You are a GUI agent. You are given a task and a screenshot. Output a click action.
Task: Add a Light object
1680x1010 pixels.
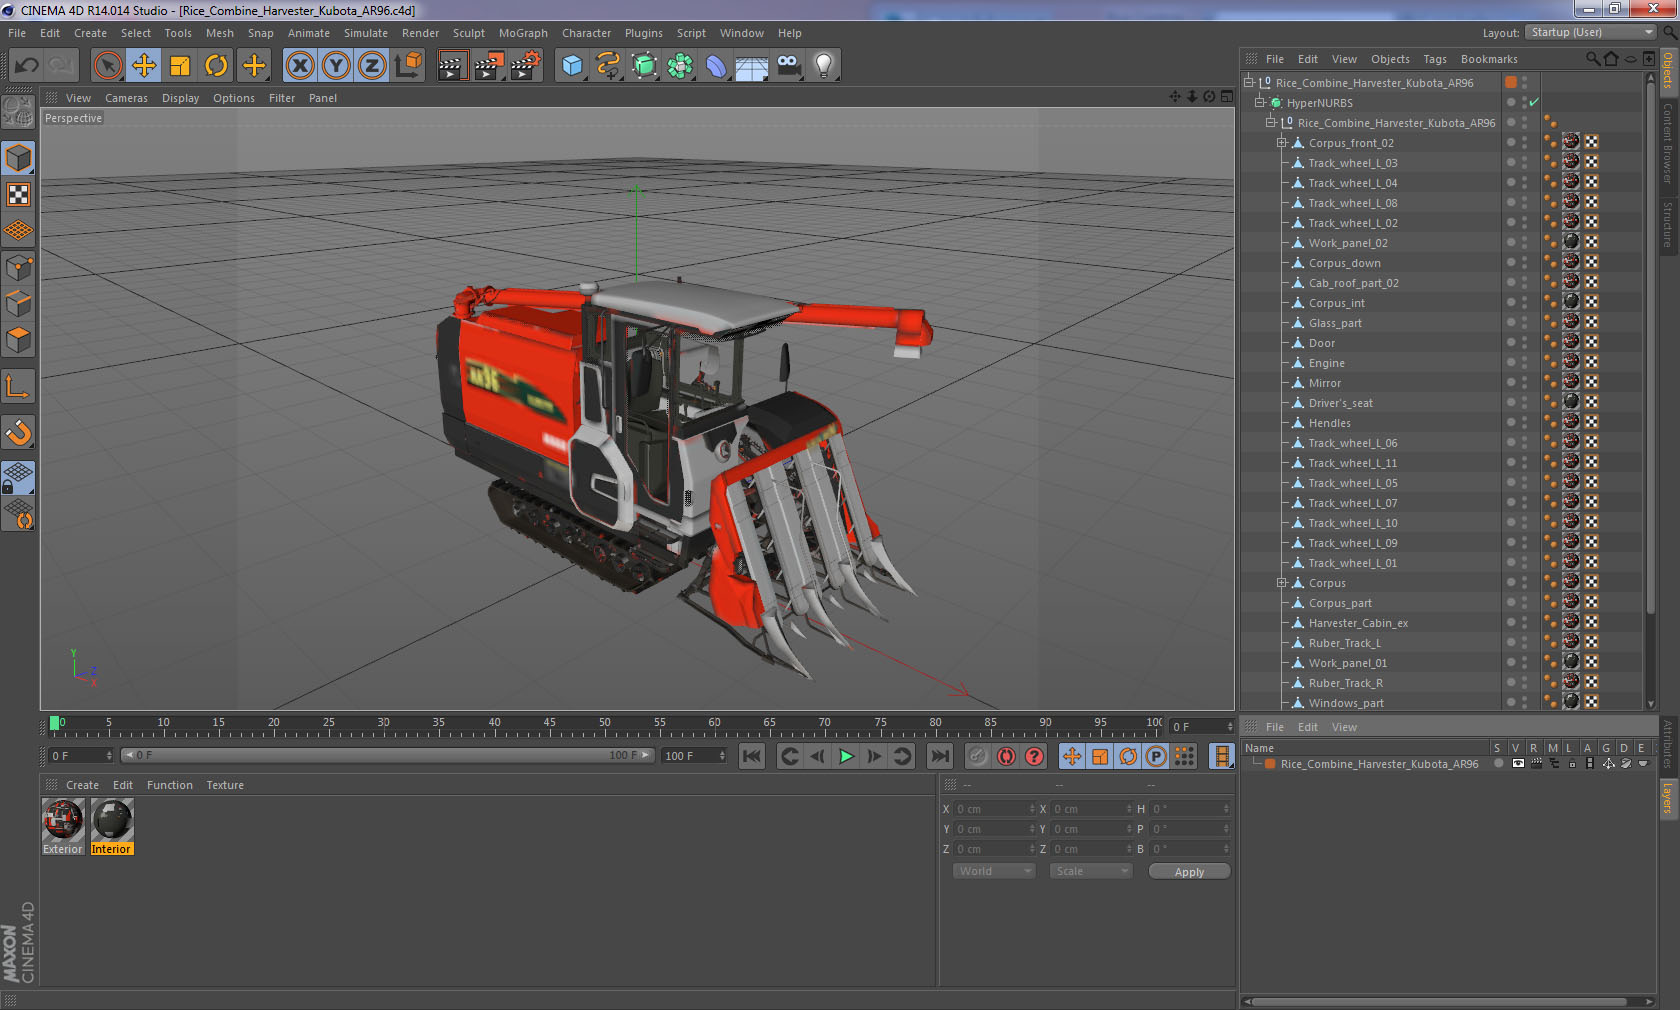(x=823, y=66)
